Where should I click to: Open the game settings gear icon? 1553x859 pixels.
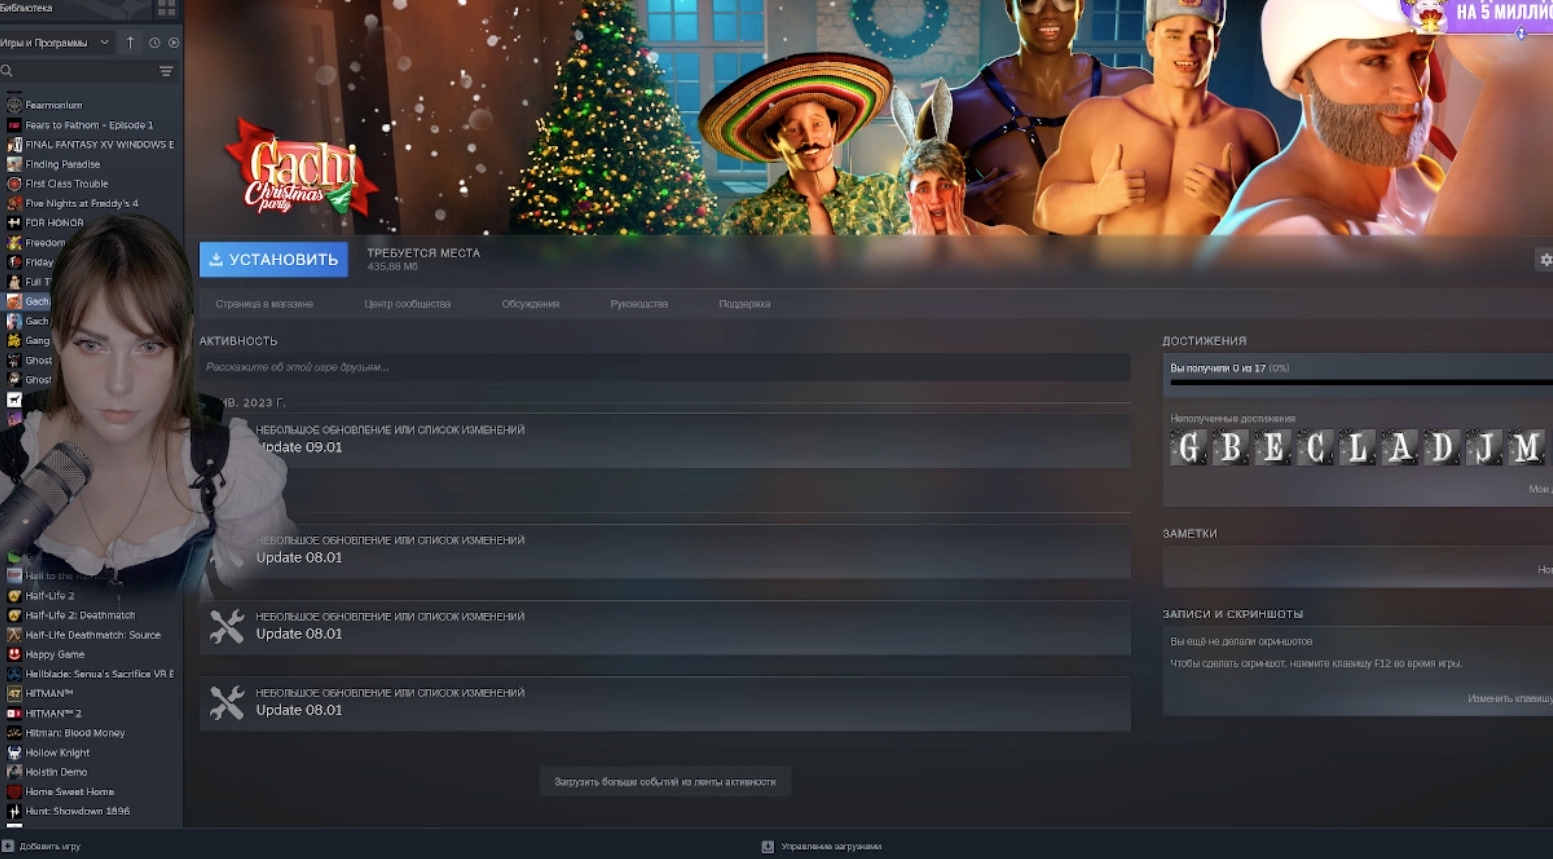point(1545,260)
